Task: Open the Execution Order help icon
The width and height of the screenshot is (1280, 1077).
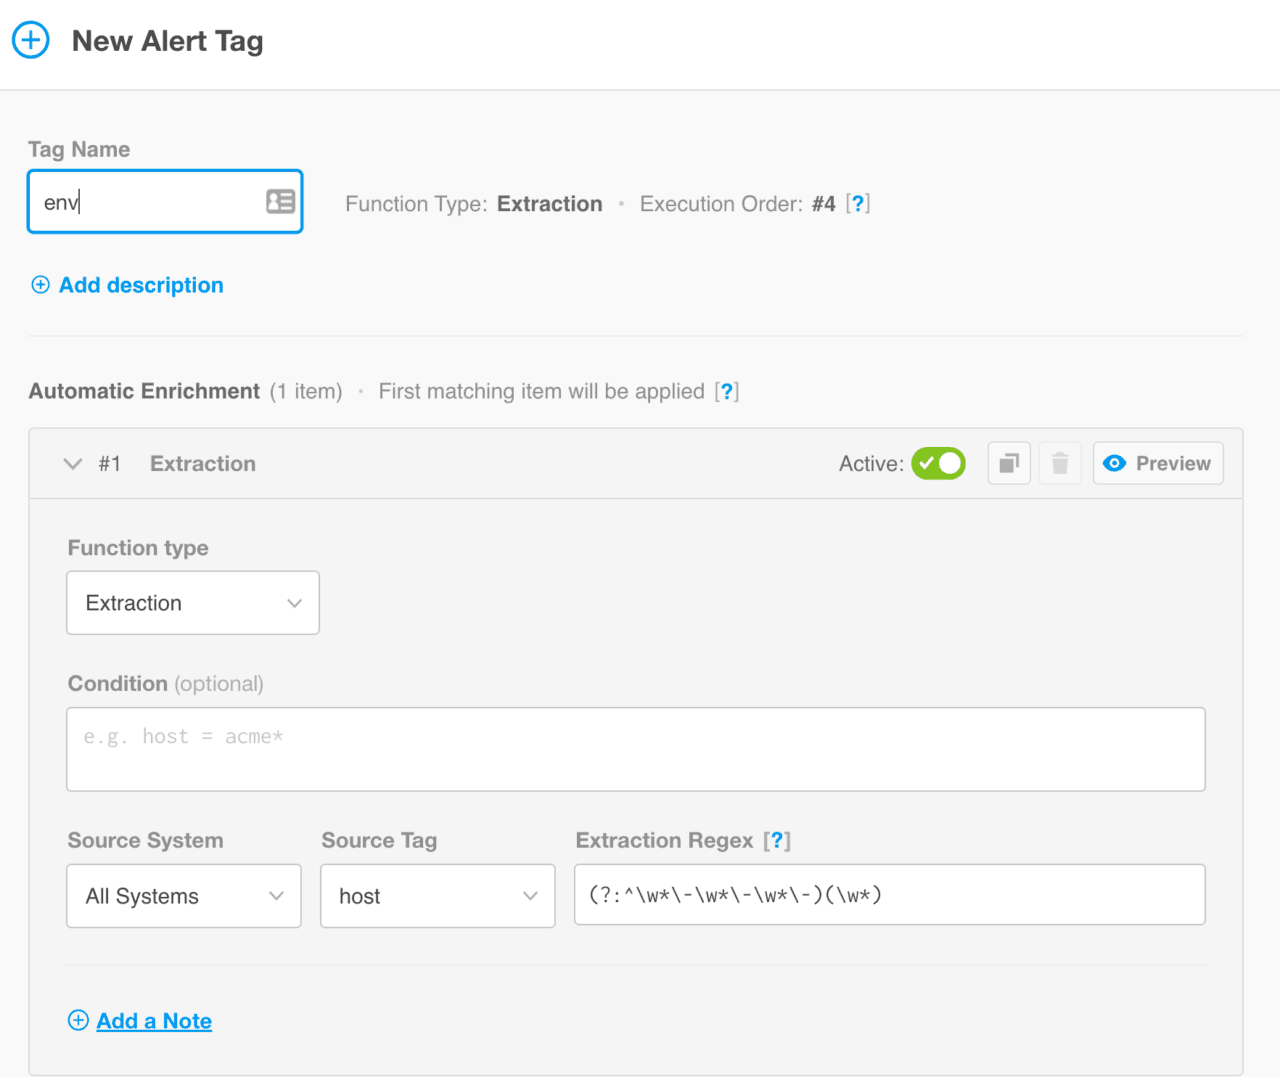Action: (x=859, y=203)
